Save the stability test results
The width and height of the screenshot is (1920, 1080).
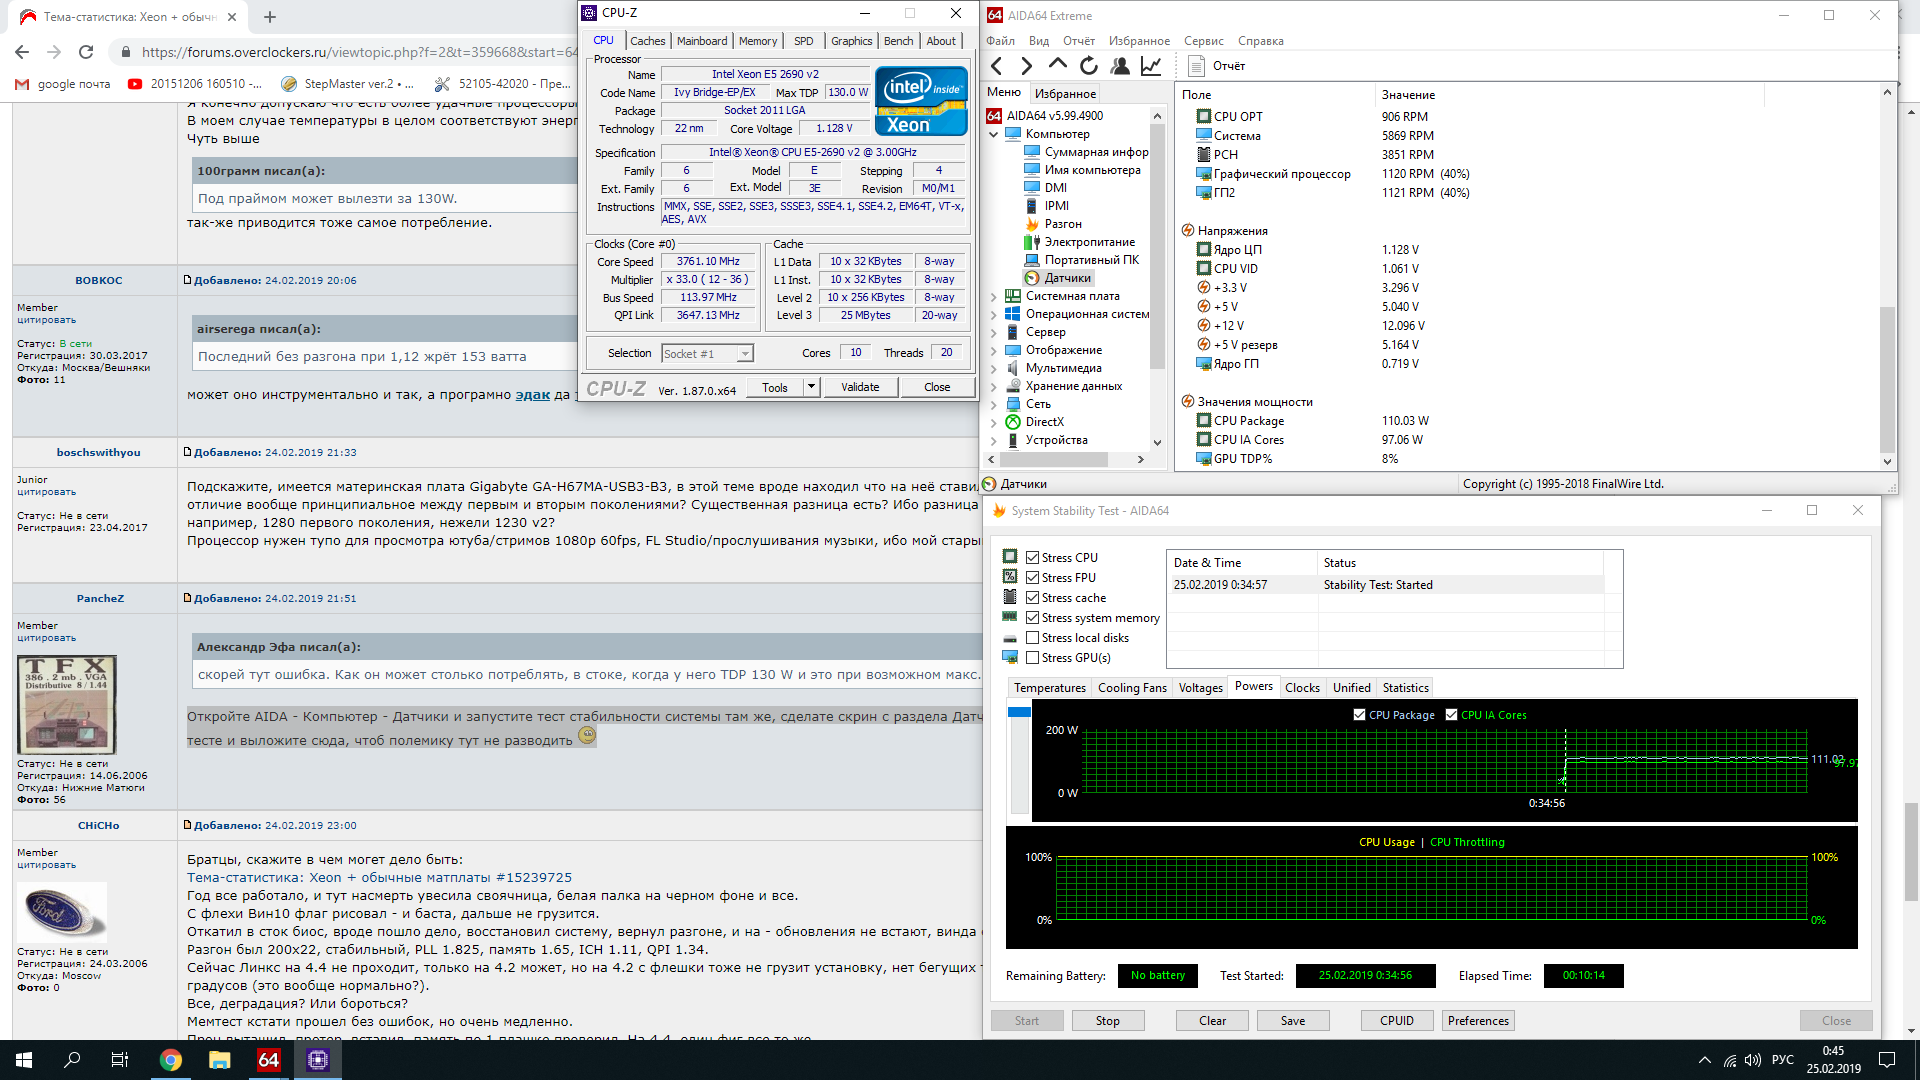(x=1293, y=1021)
